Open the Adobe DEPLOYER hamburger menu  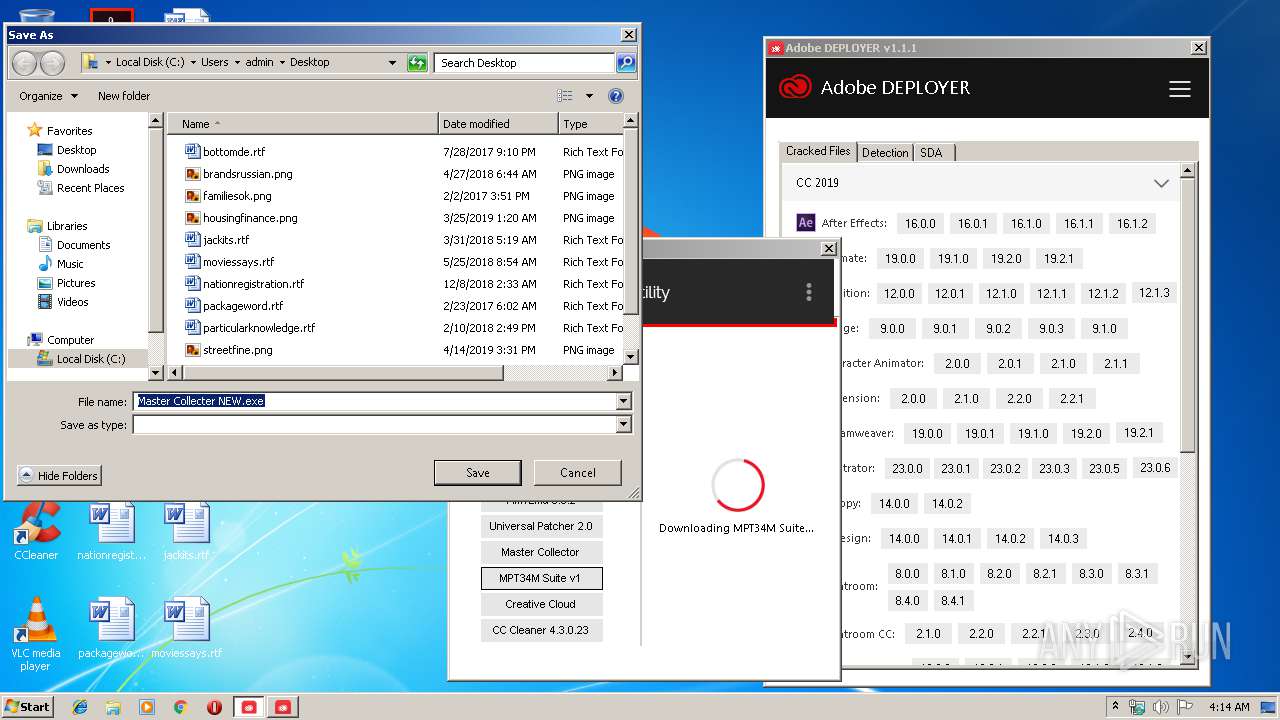pos(1180,89)
